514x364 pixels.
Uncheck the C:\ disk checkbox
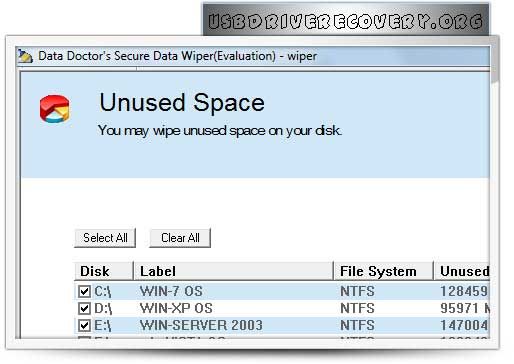[x=84, y=291]
